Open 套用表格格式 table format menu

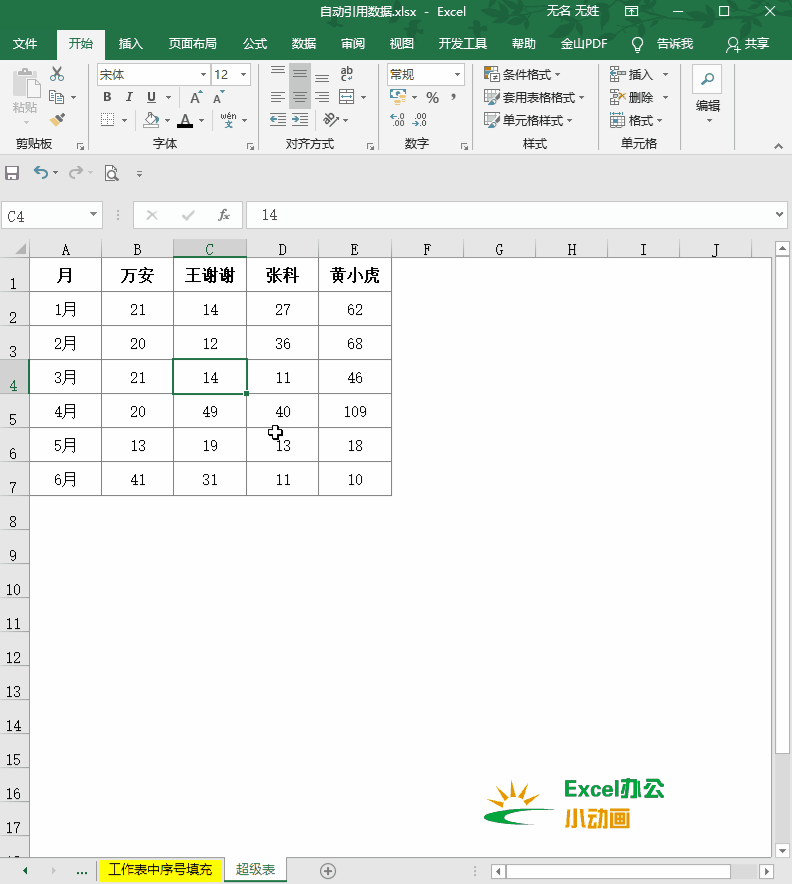pos(534,98)
